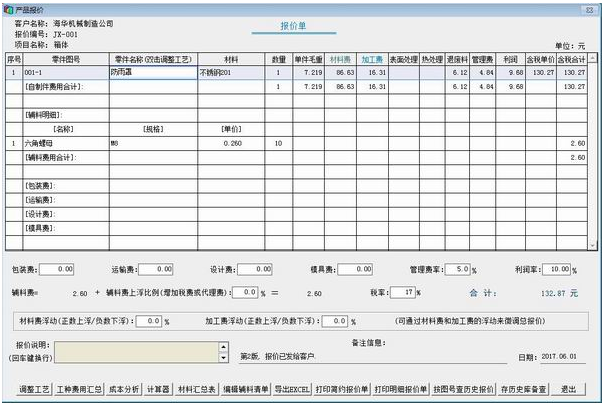Screen dimensions: 607x411
Task: Click the 含税单价 column header
Action: pyautogui.click(x=541, y=59)
